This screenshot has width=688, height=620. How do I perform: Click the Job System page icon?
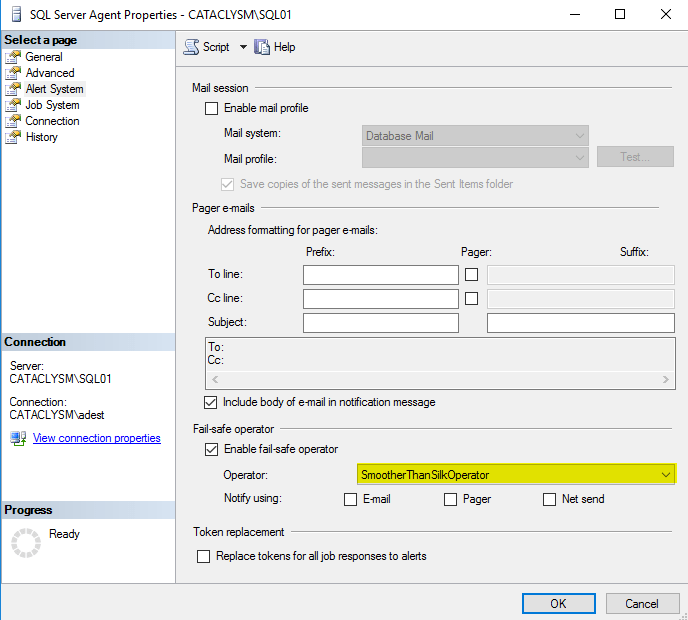(13, 105)
